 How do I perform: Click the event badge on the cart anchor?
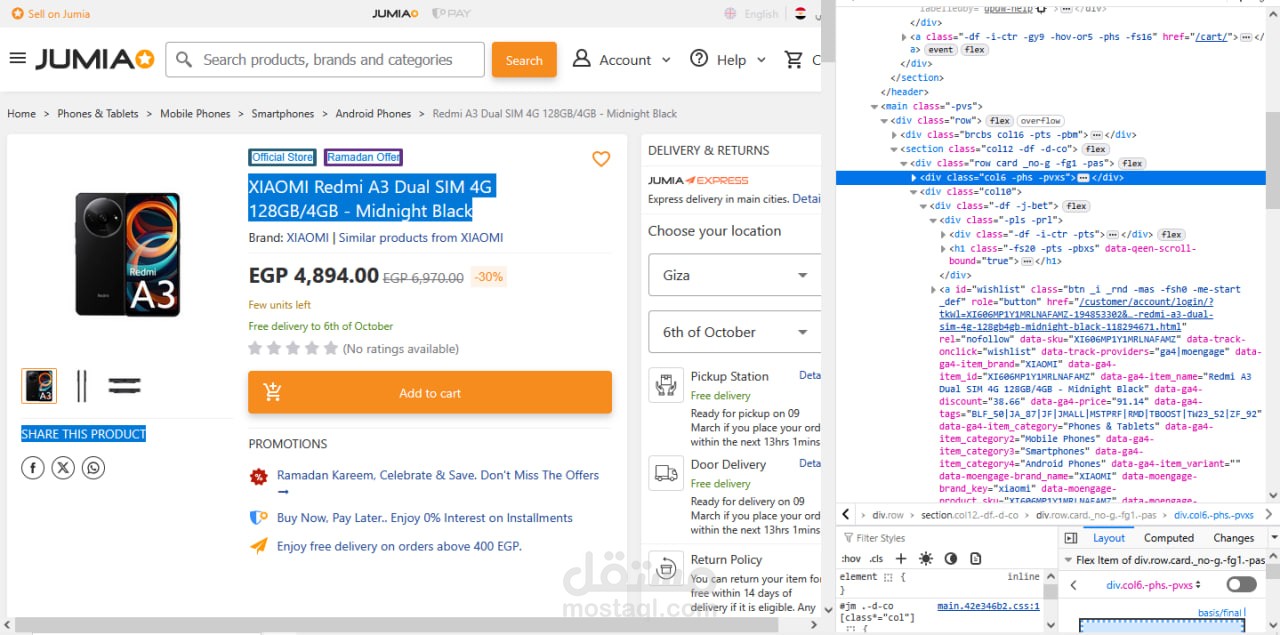940,50
